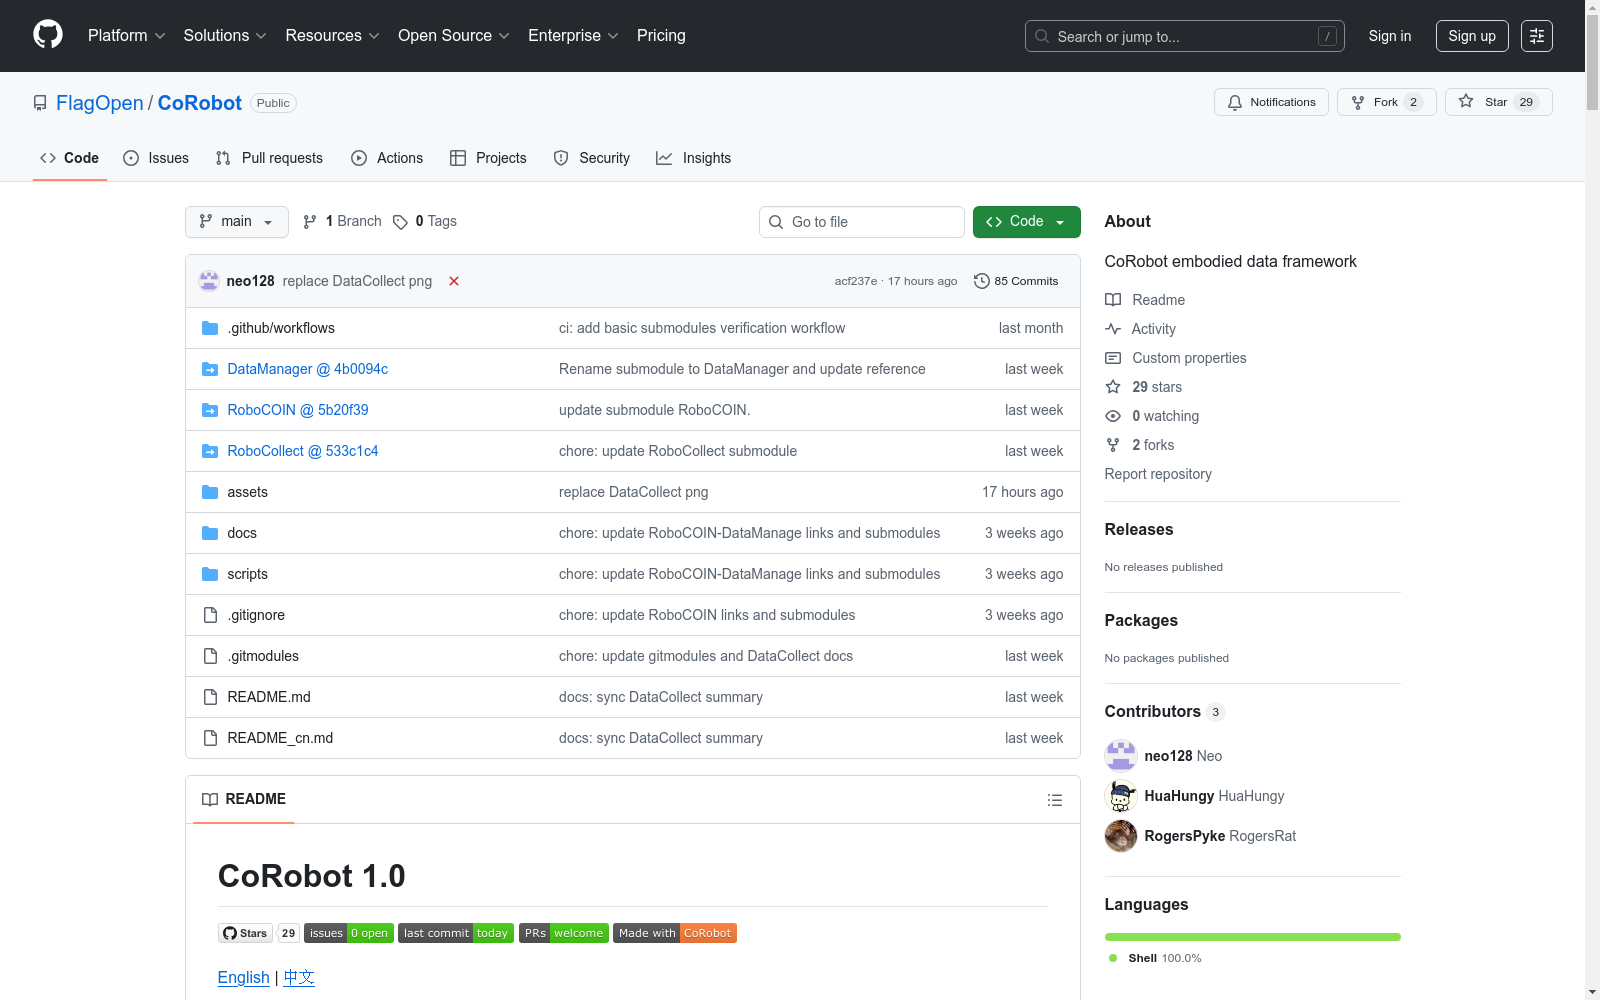The image size is (1600, 1000).
Task: Switch to the Insights tab
Action: pos(694,158)
